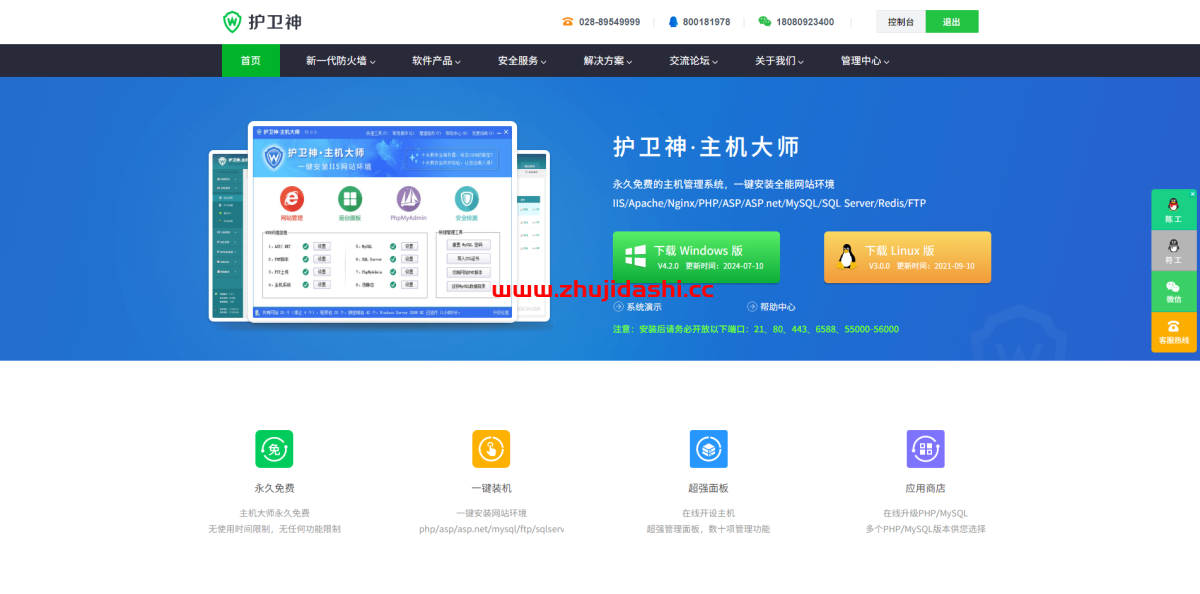The width and height of the screenshot is (1200, 594).
Task: Click the blue 超强面板 feature icon
Action: (x=708, y=449)
